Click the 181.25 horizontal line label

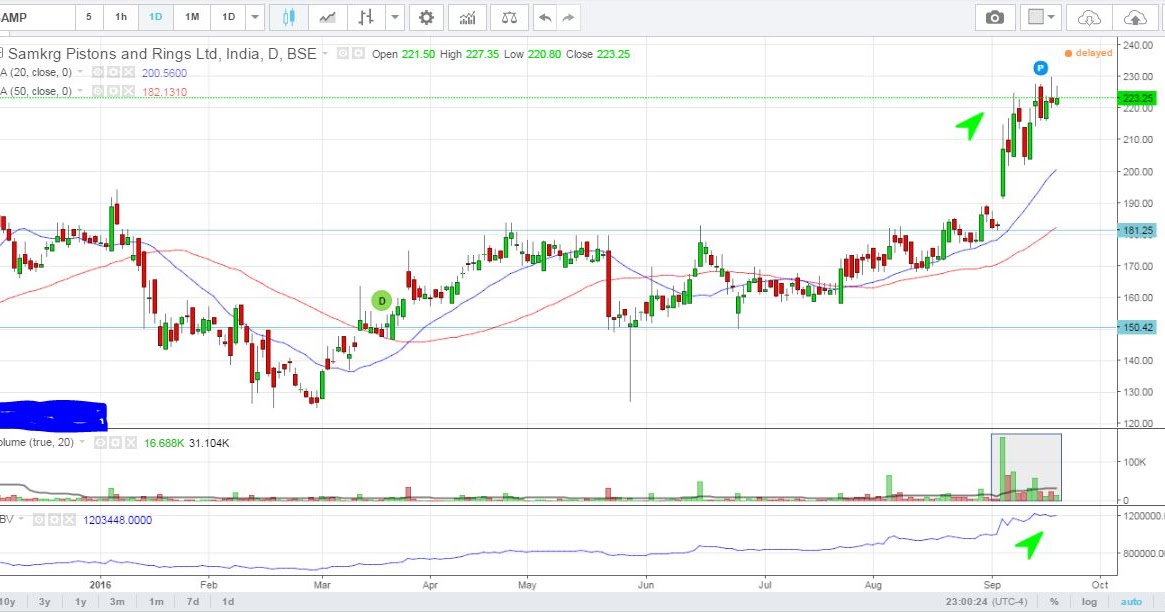click(1138, 231)
